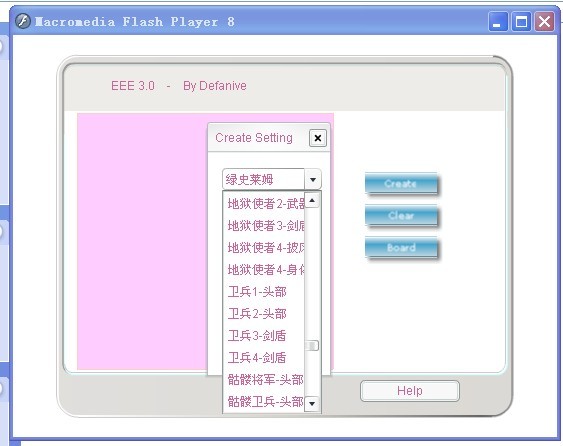The image size is (563, 446).
Task: Minimize the Flash Player window
Action: coord(498,22)
